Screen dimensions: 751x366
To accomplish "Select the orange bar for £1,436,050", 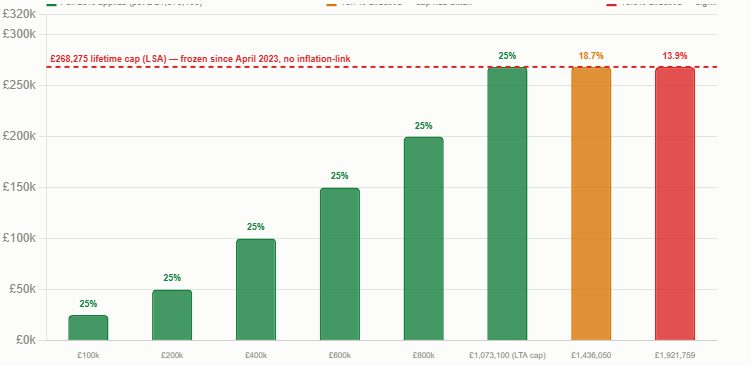I will tap(591, 204).
